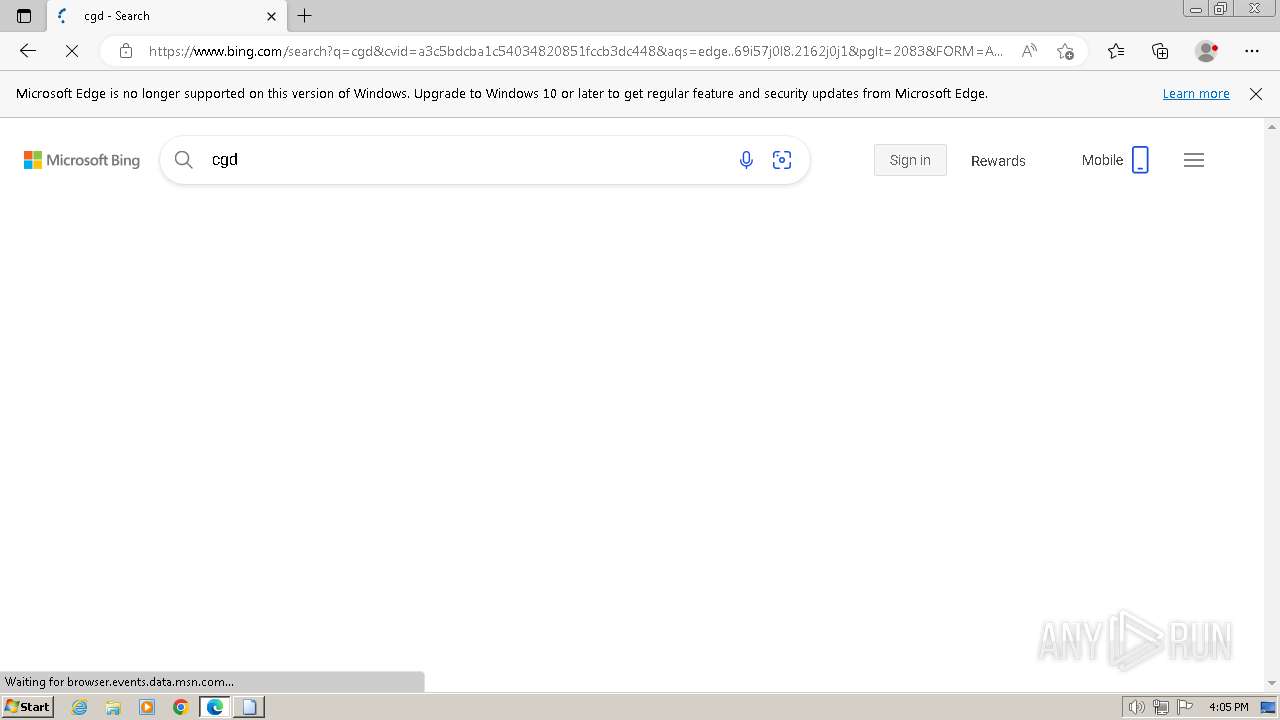Start voice search with microphone icon
The image size is (1280, 720).
[746, 160]
